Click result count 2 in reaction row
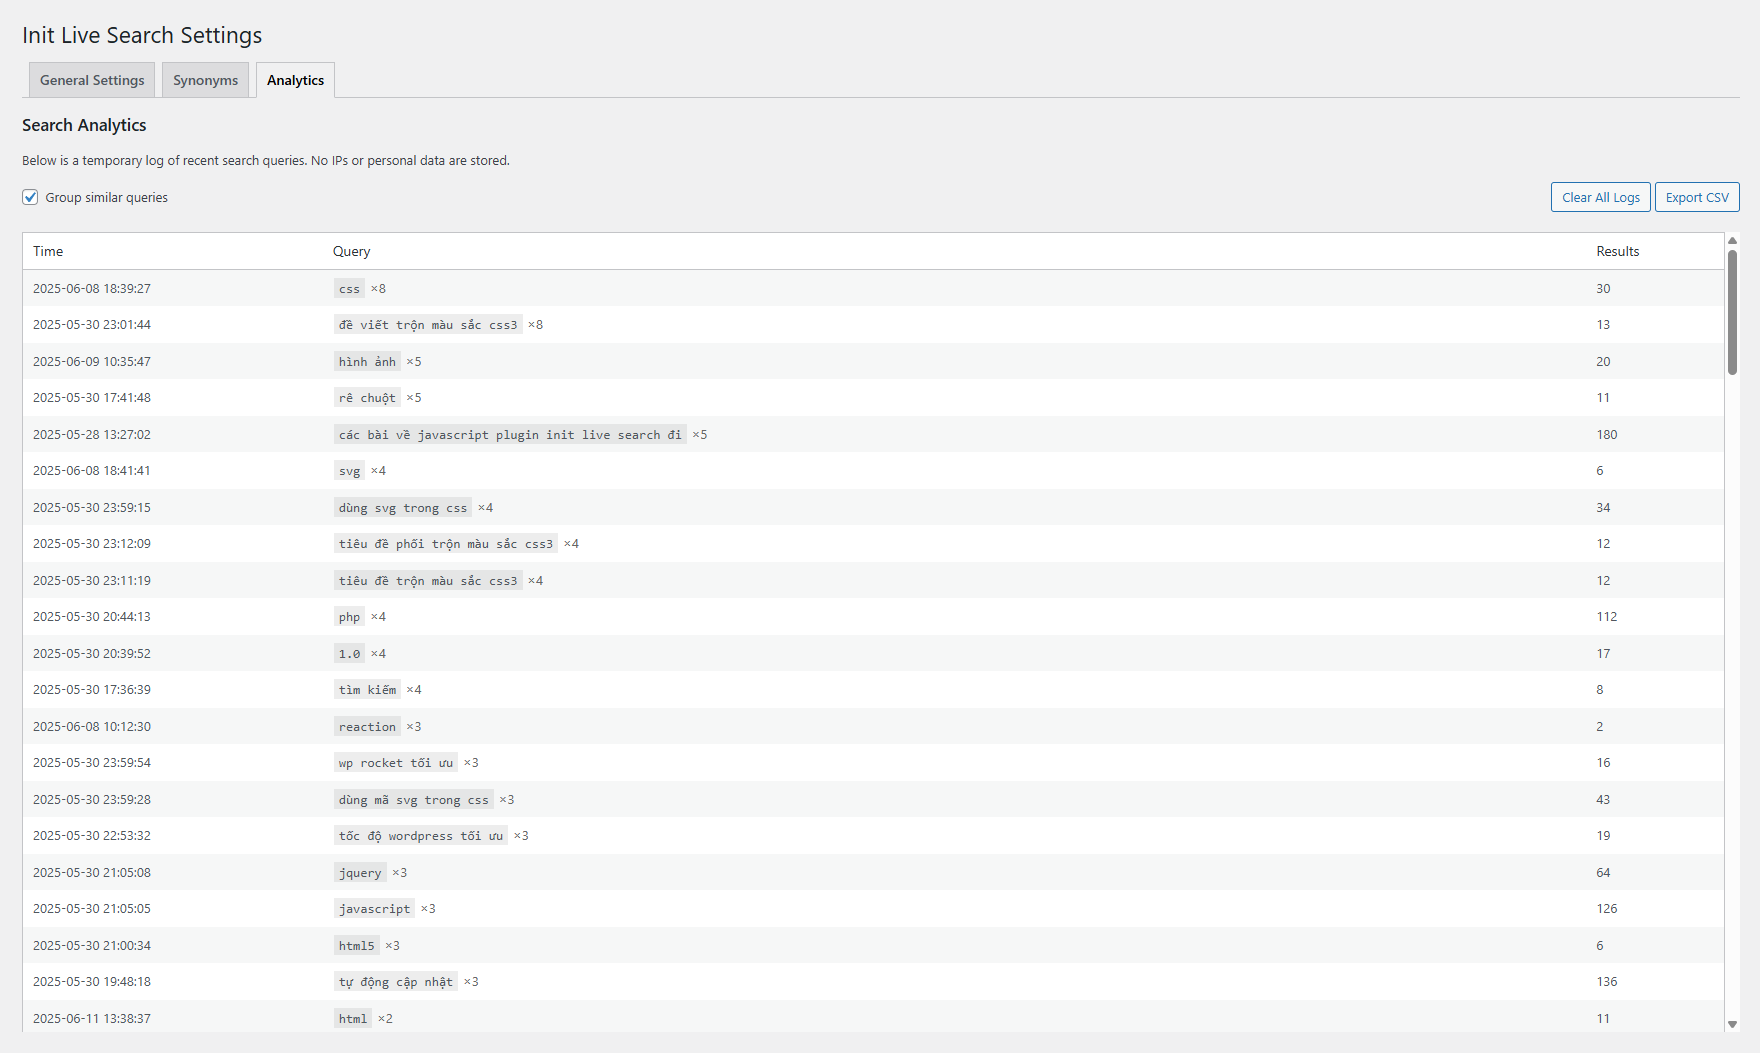The image size is (1760, 1053). (1600, 727)
